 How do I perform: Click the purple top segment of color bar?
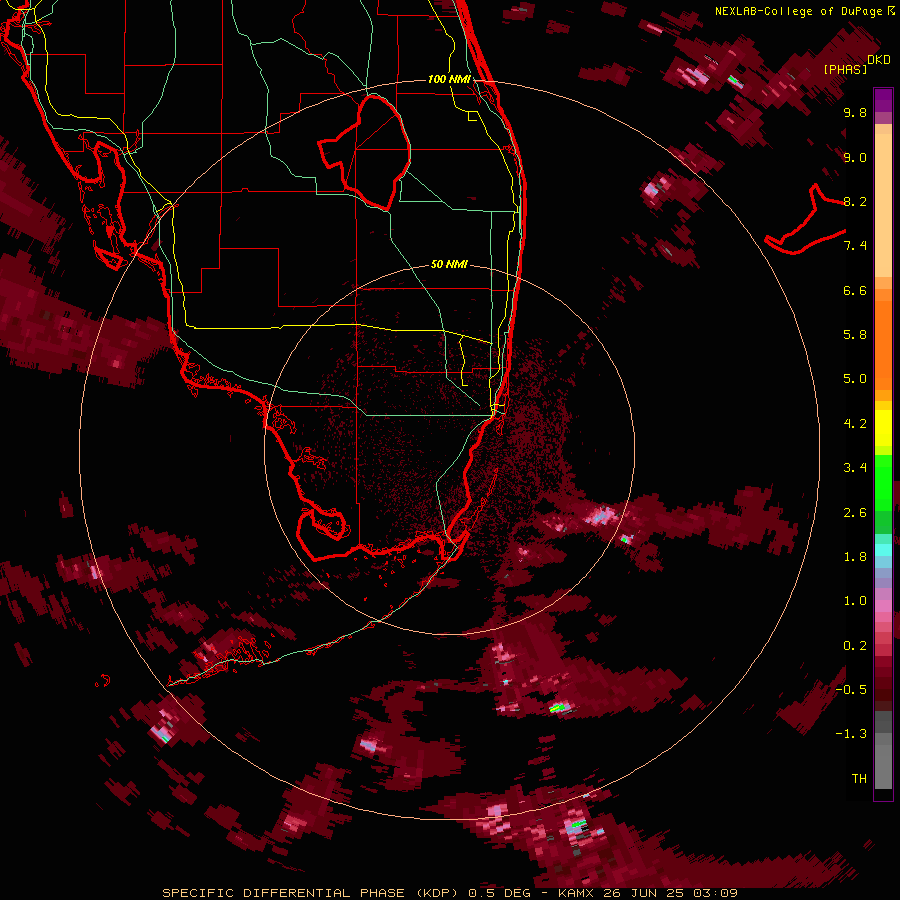883,100
